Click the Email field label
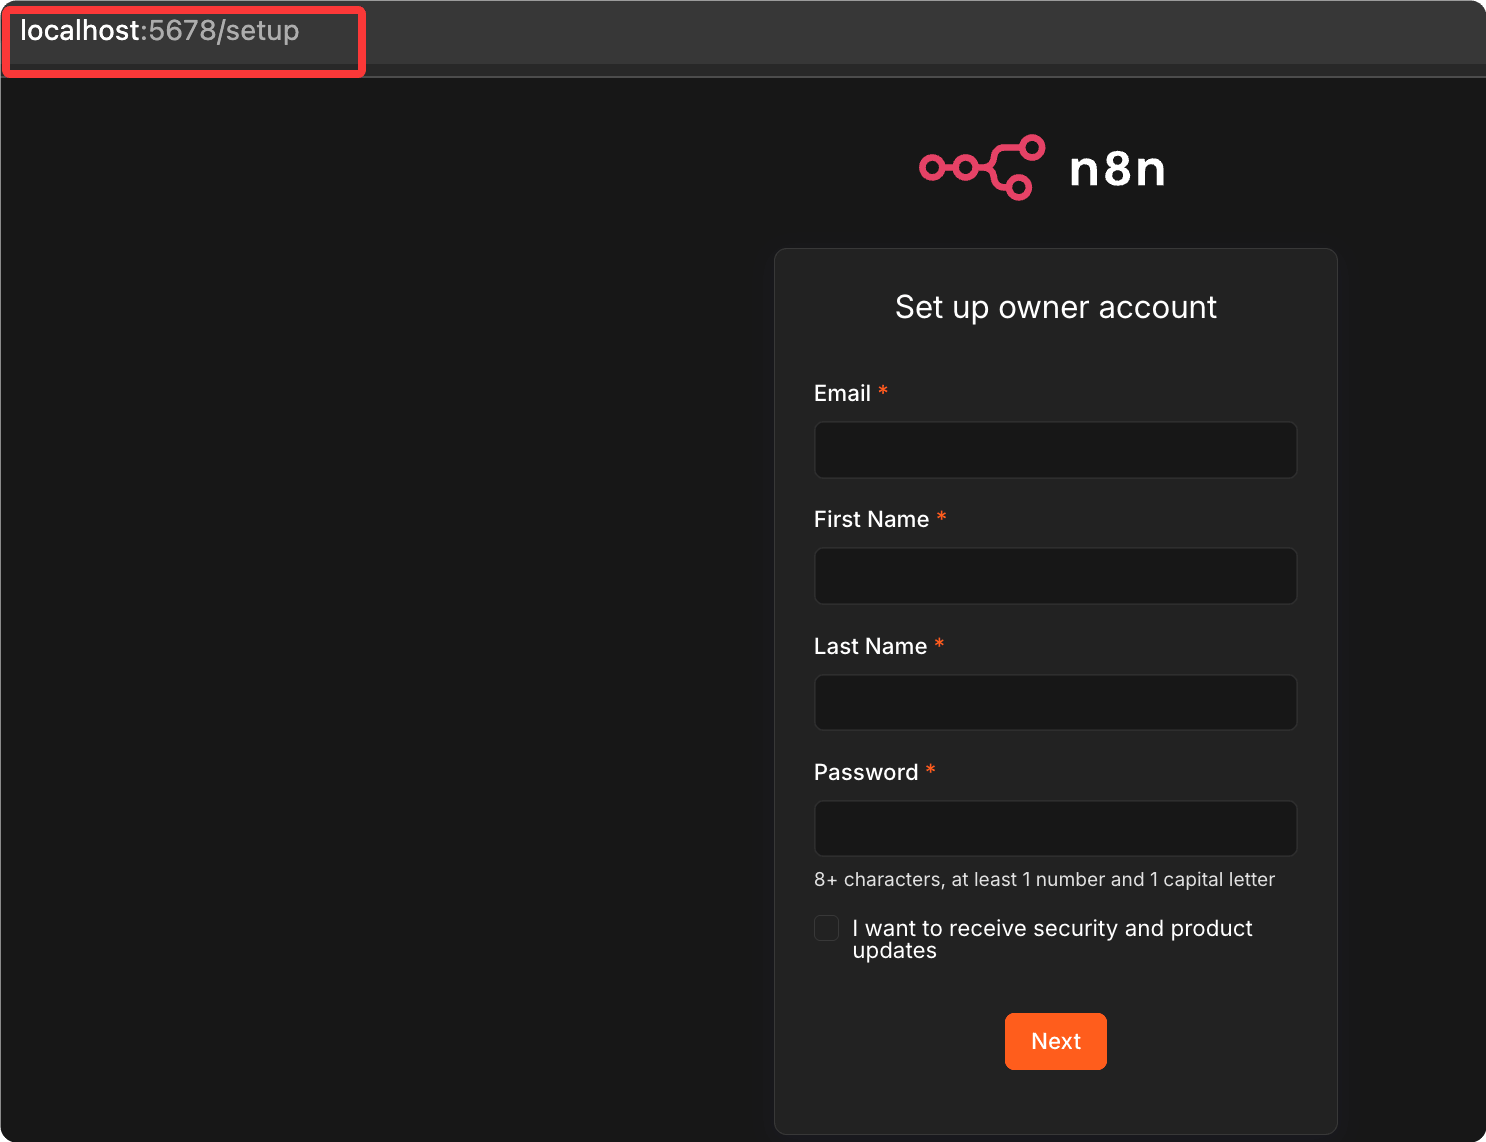The height and width of the screenshot is (1142, 1486). (842, 393)
